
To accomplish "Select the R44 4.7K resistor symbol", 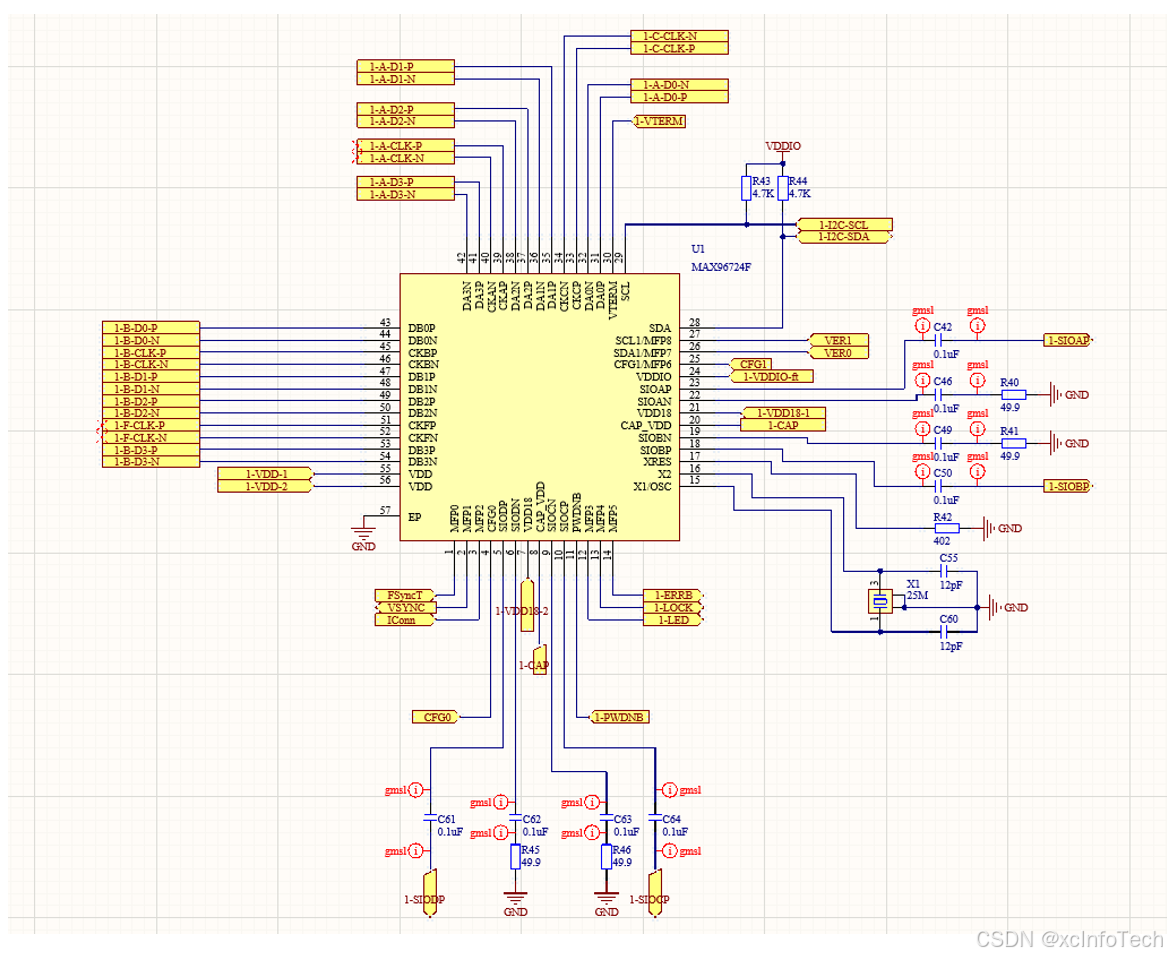I will pos(783,188).
